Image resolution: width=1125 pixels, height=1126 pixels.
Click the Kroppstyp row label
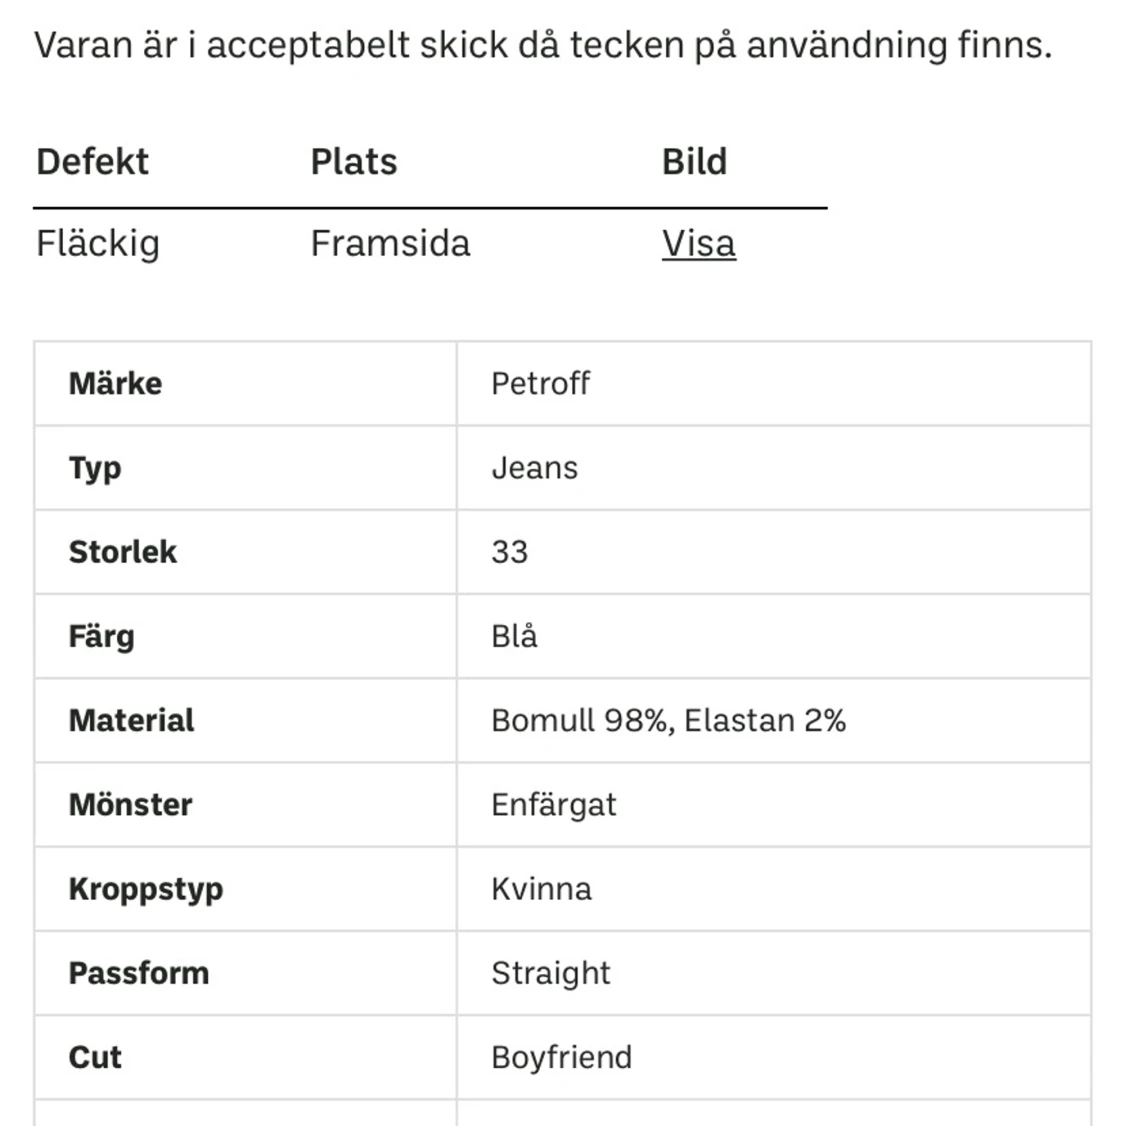click(145, 889)
